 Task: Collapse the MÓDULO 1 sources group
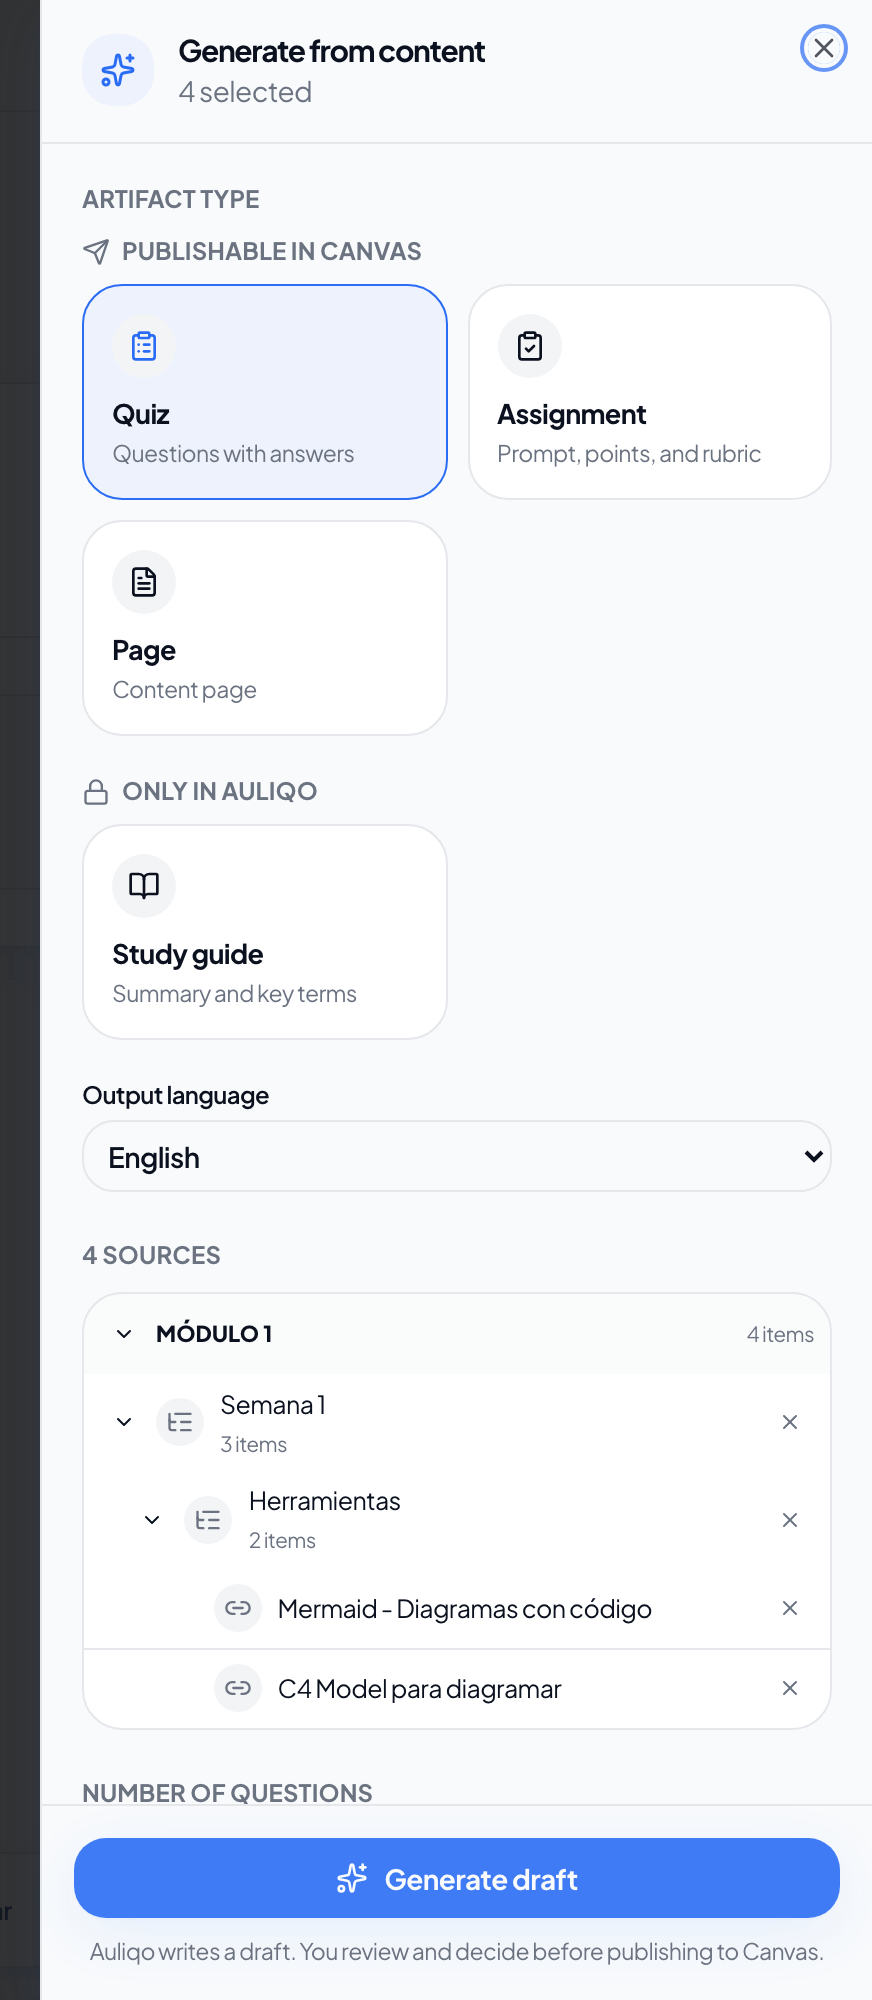coord(124,1334)
